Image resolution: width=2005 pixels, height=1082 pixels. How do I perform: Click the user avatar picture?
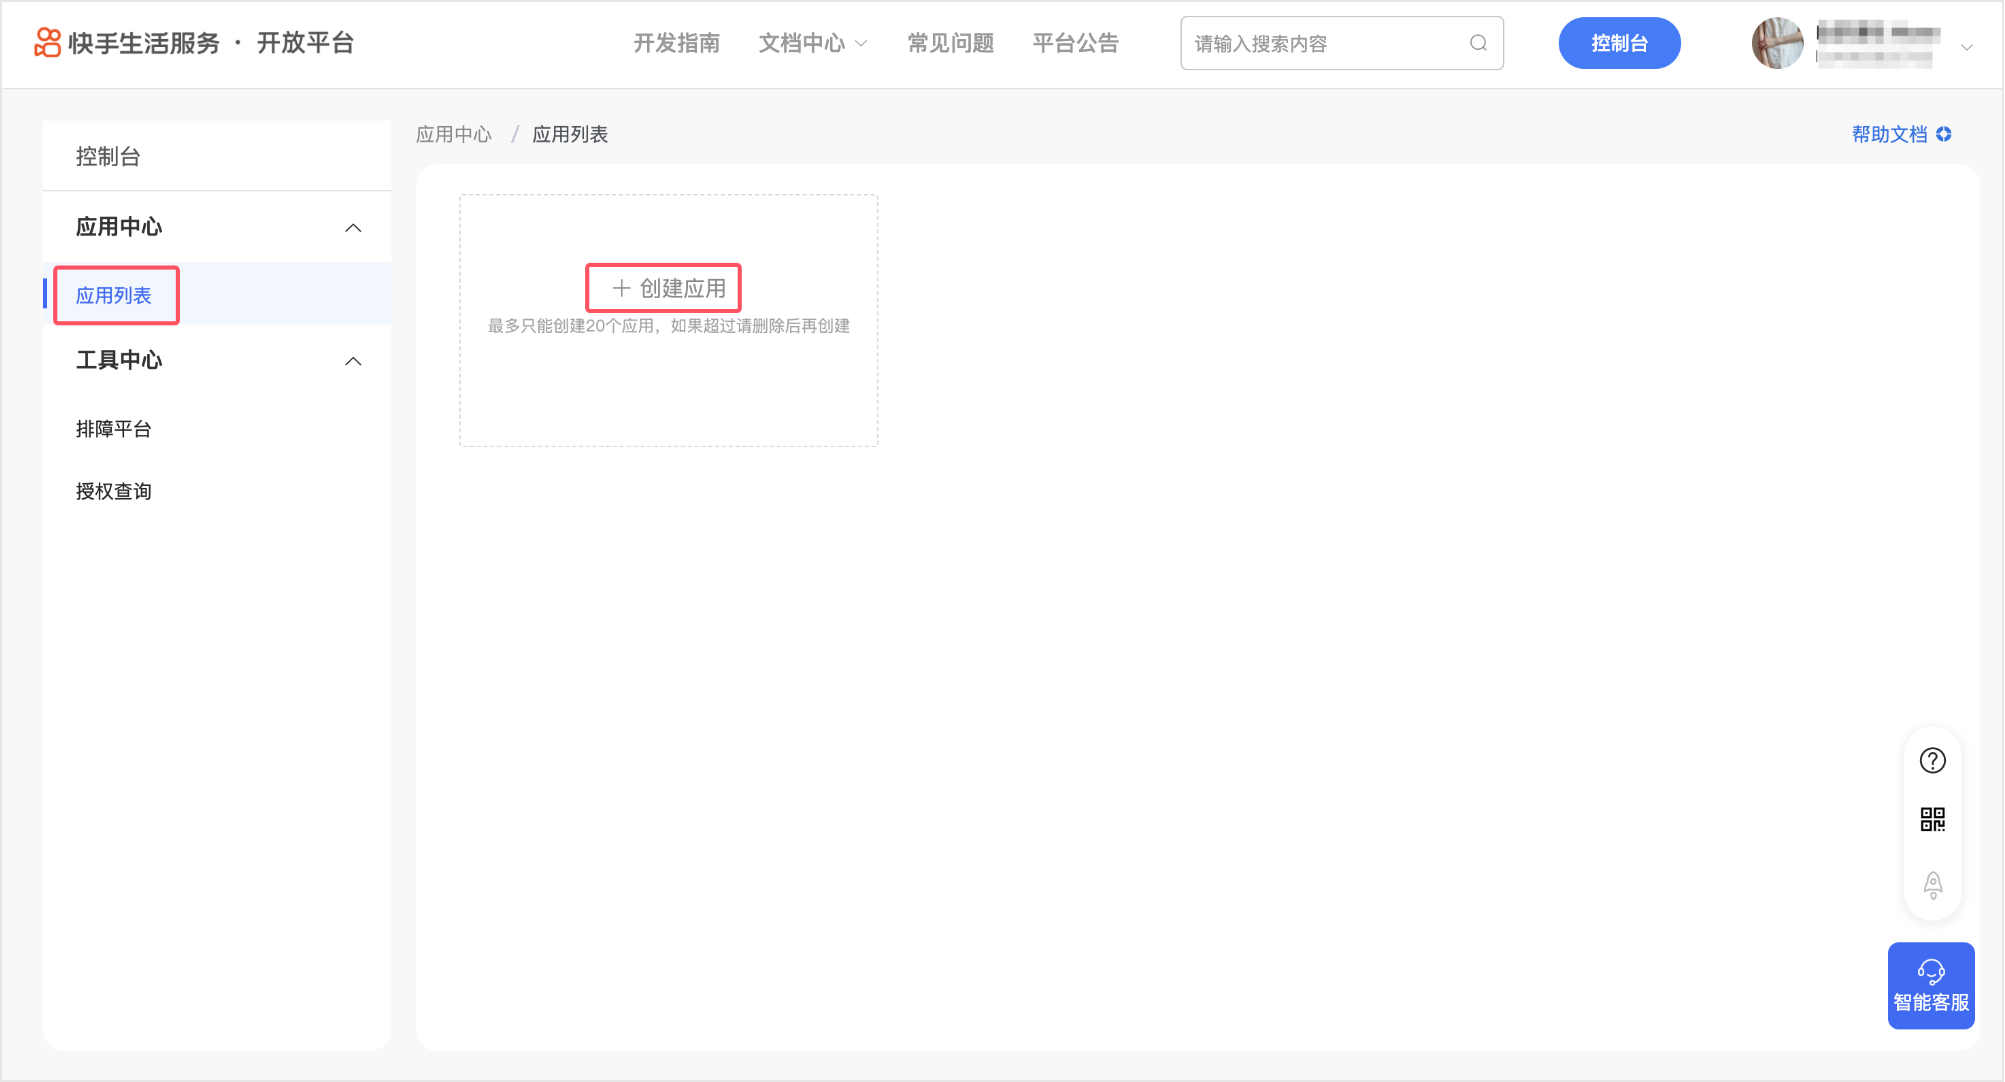pyautogui.click(x=1777, y=43)
